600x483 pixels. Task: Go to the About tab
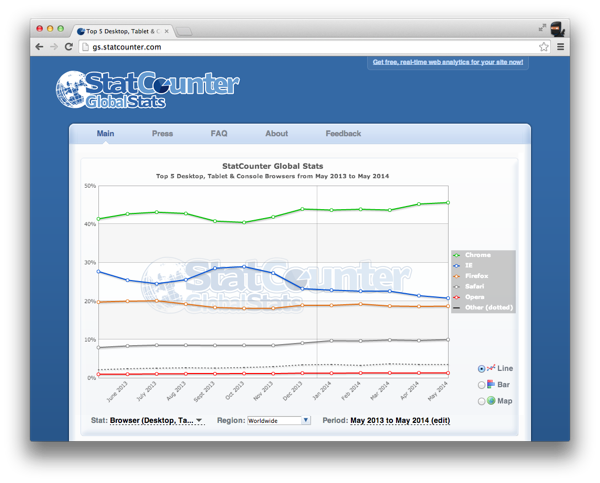[x=277, y=134]
